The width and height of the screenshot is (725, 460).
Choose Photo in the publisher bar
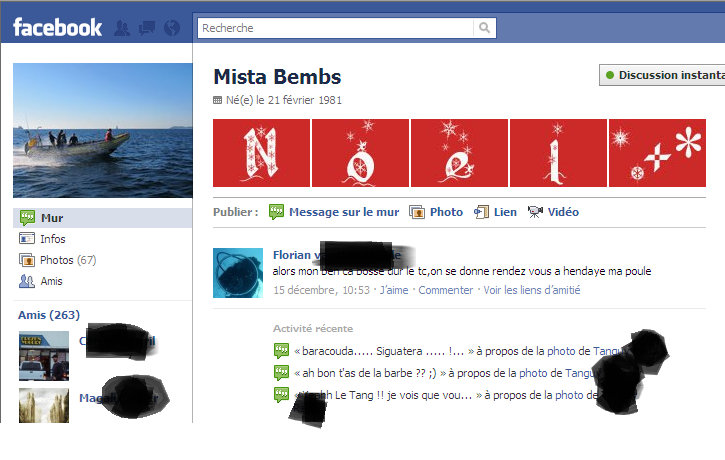(x=445, y=212)
